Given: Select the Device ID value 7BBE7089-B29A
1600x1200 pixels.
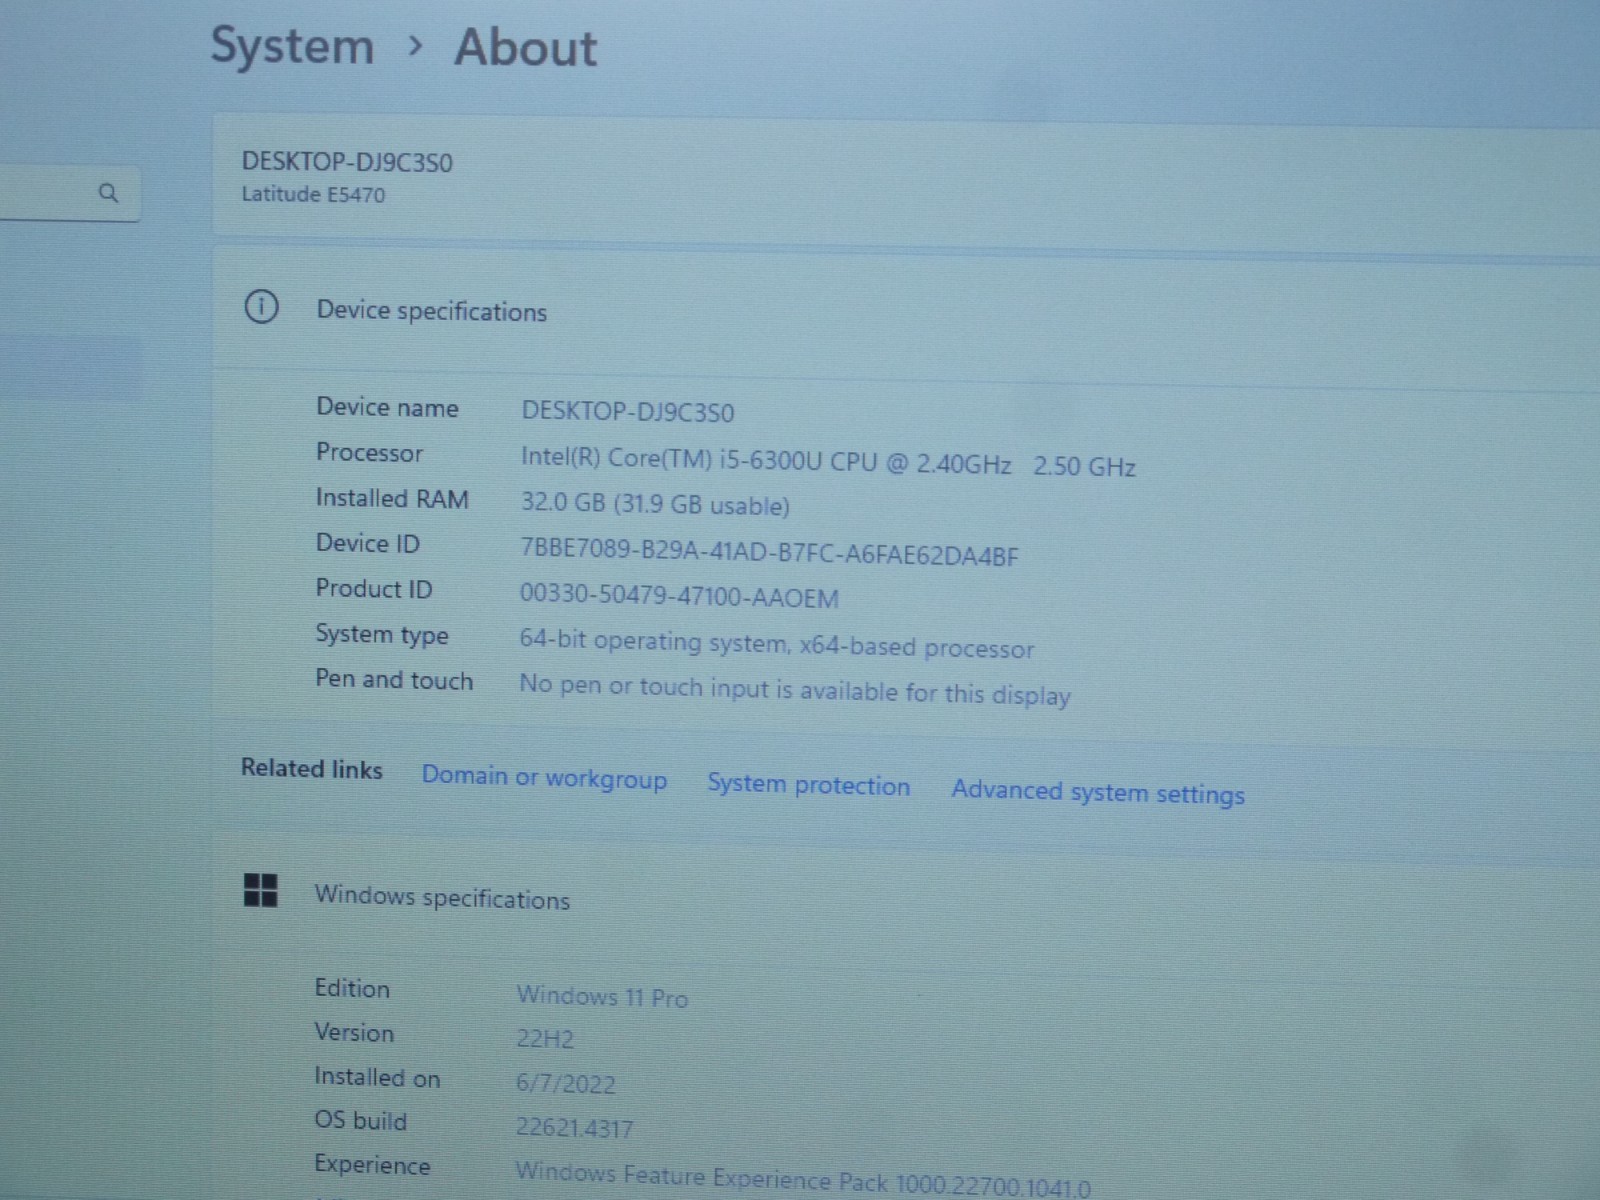Looking at the screenshot, I should click(769, 552).
